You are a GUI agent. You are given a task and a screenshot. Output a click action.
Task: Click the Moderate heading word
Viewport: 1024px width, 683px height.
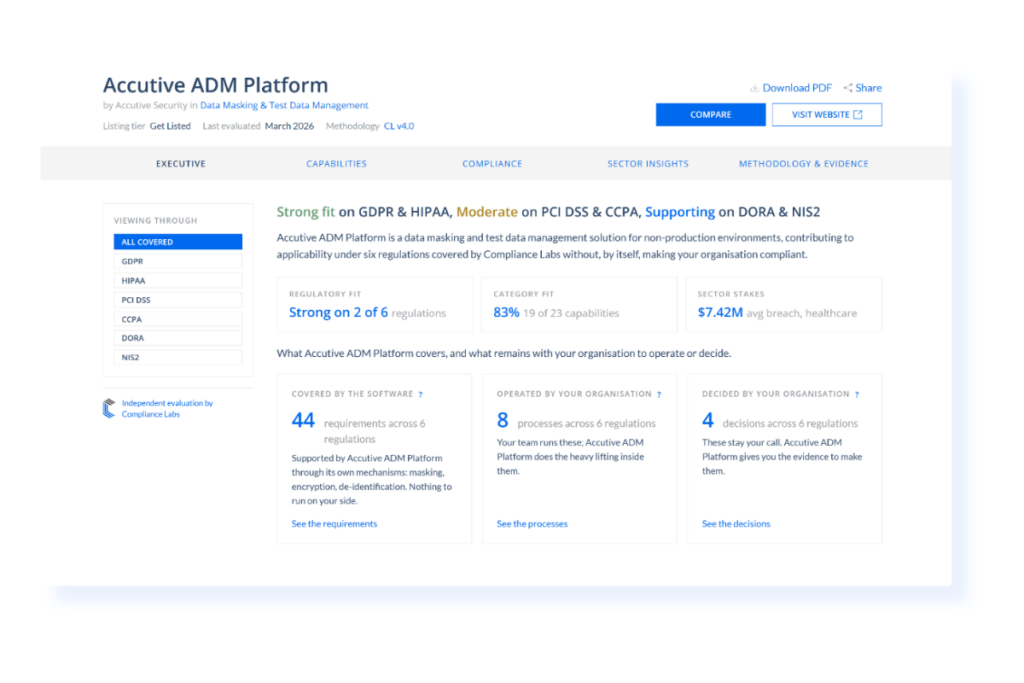point(487,212)
